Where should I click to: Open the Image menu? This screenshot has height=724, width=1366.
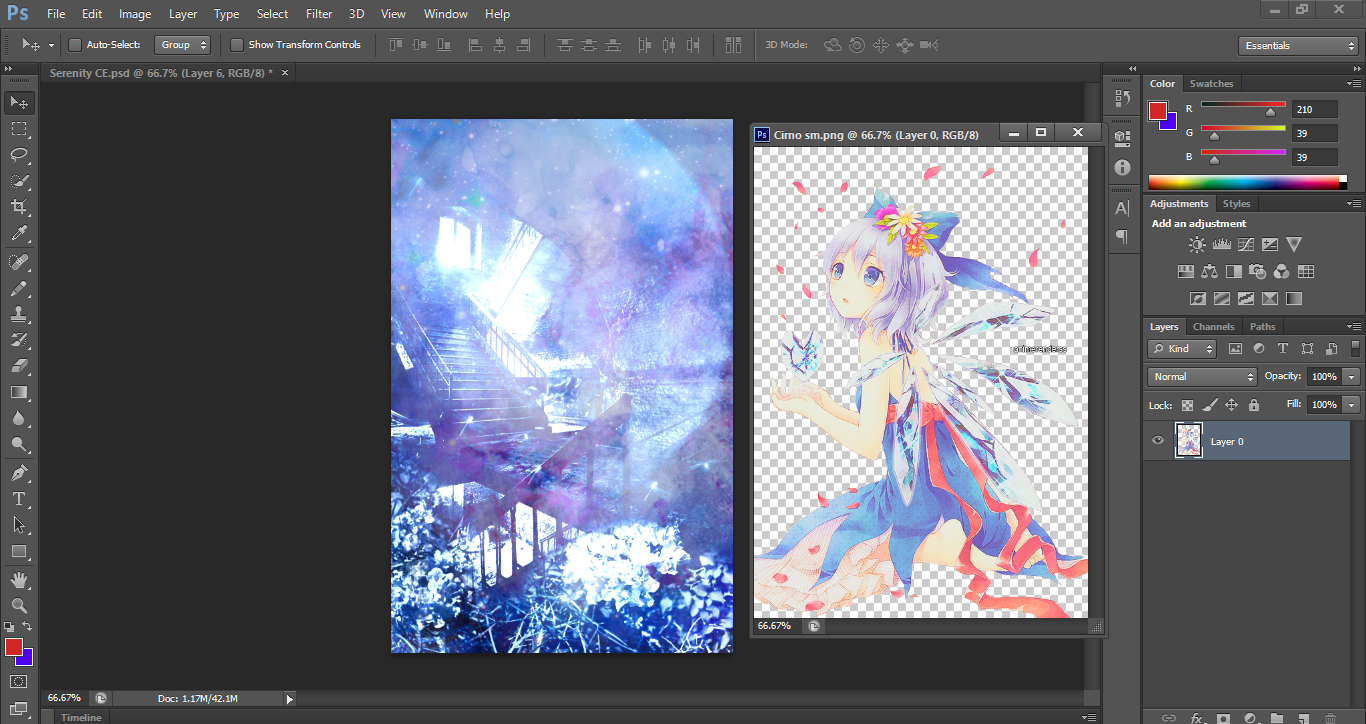135,14
